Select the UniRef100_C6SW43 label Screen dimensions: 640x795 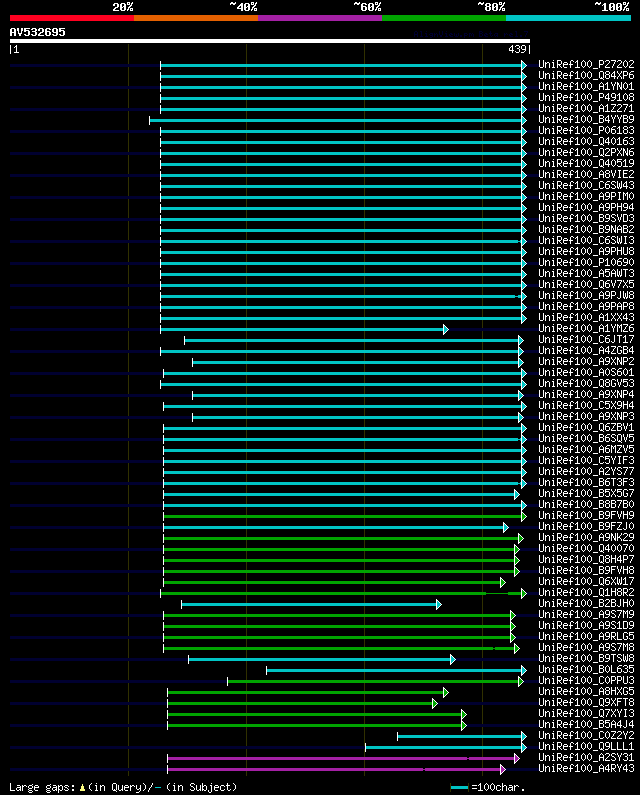click(586, 186)
